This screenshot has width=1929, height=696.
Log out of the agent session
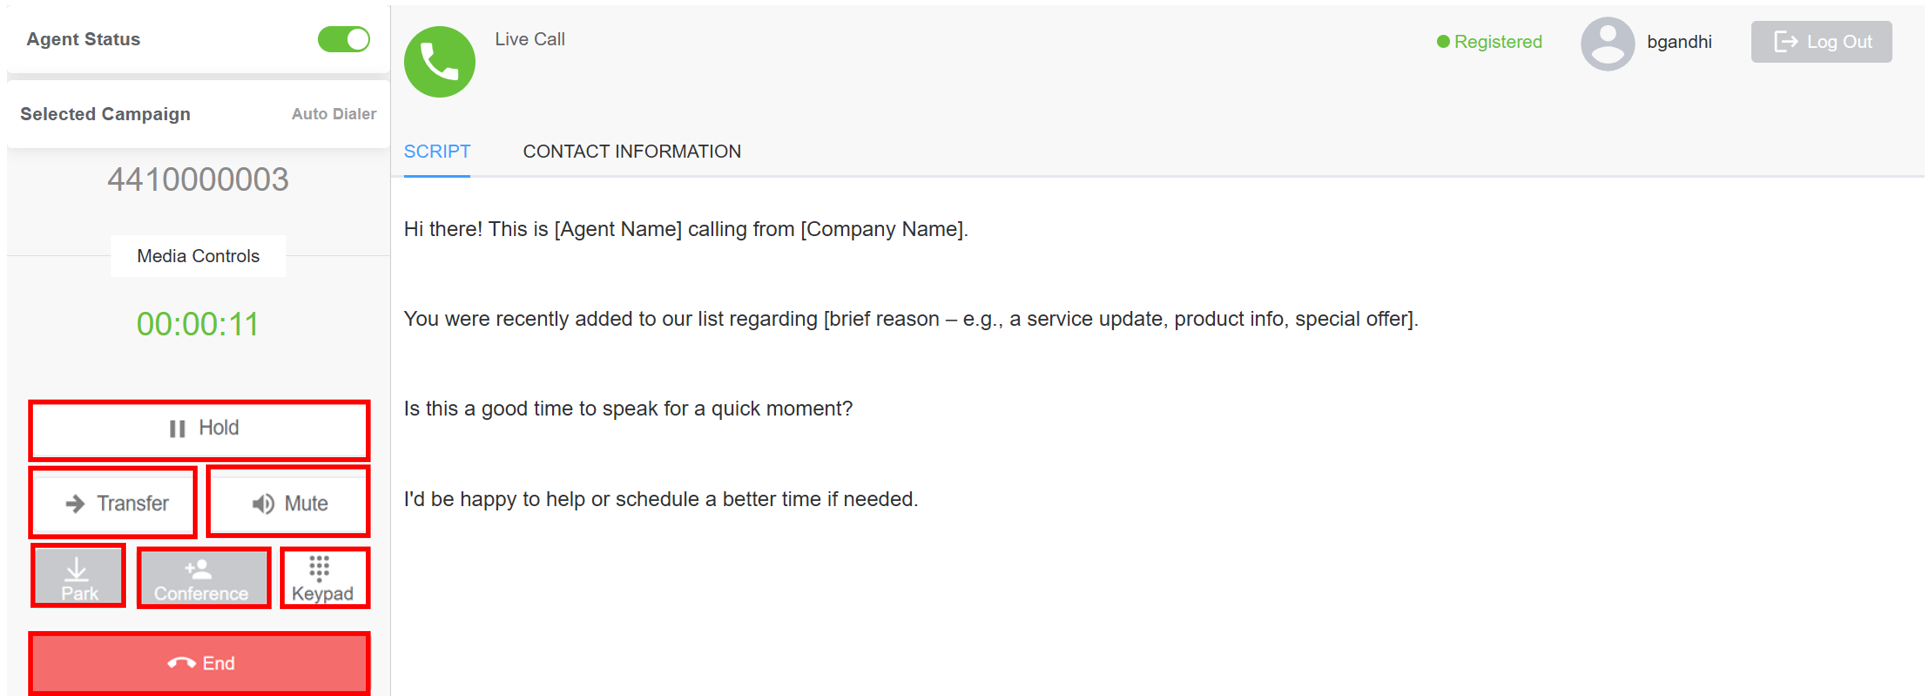tap(1821, 42)
